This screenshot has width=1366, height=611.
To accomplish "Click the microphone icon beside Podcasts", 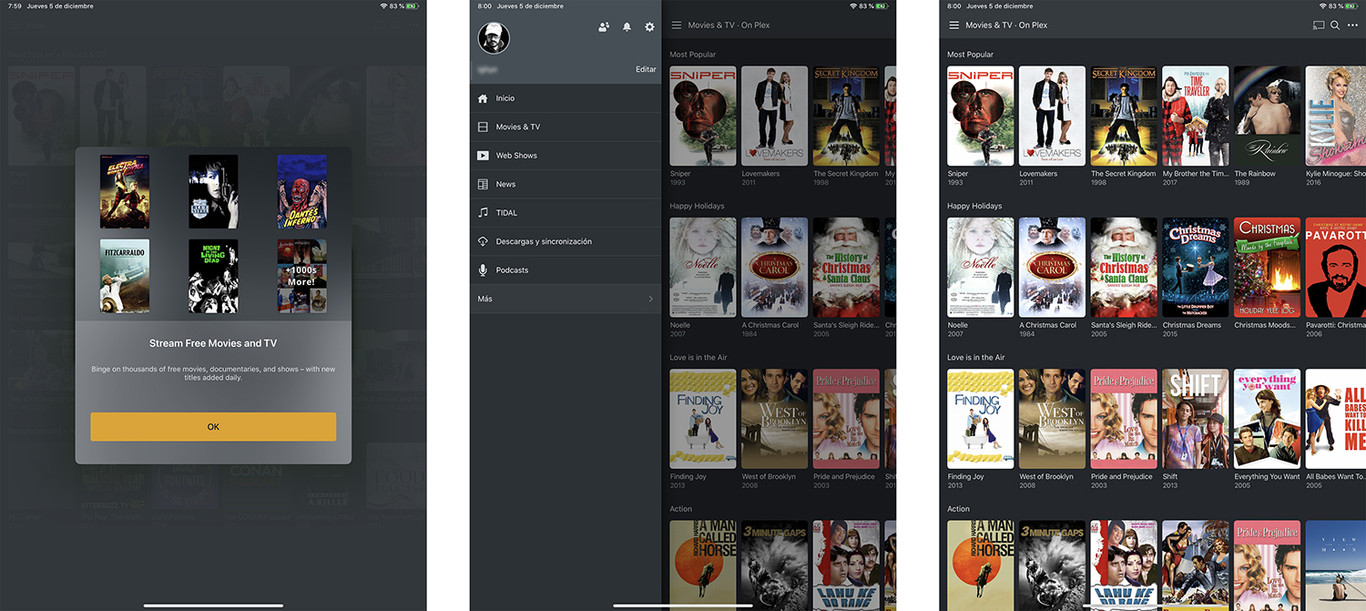I will pos(483,270).
